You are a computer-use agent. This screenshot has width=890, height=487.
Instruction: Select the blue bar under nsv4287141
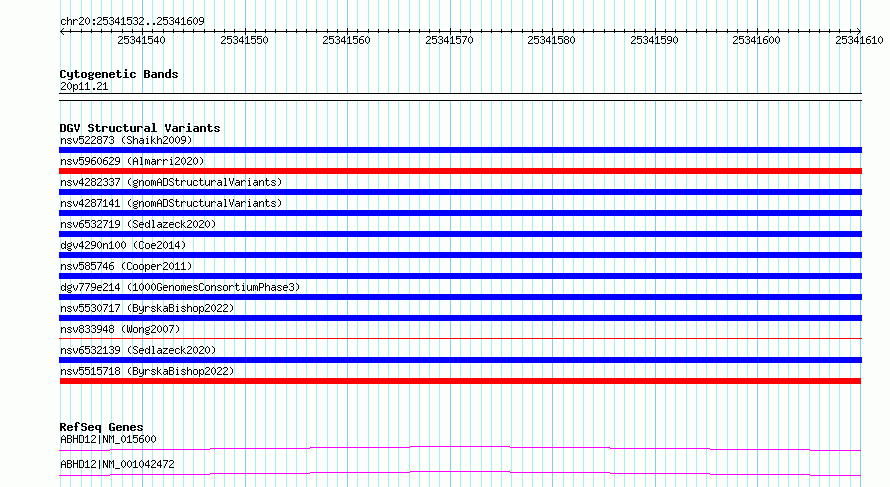tap(460, 213)
